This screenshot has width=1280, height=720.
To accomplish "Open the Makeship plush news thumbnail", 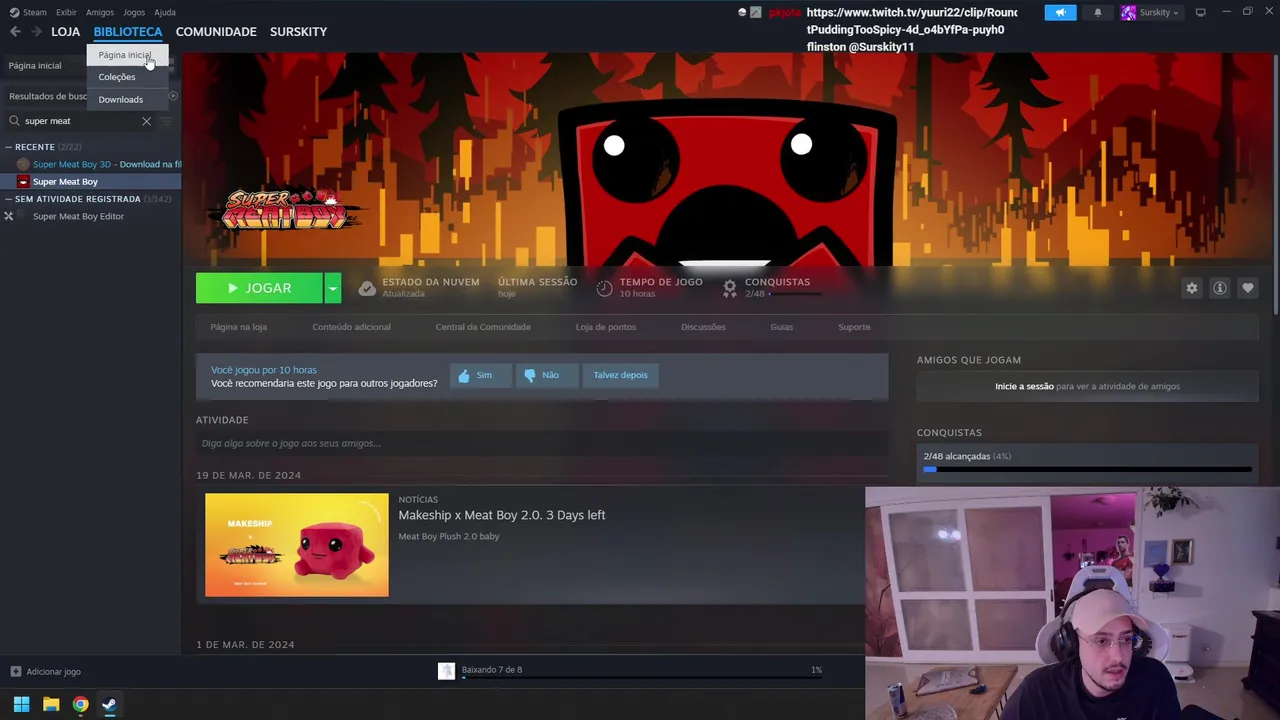I will pos(297,545).
